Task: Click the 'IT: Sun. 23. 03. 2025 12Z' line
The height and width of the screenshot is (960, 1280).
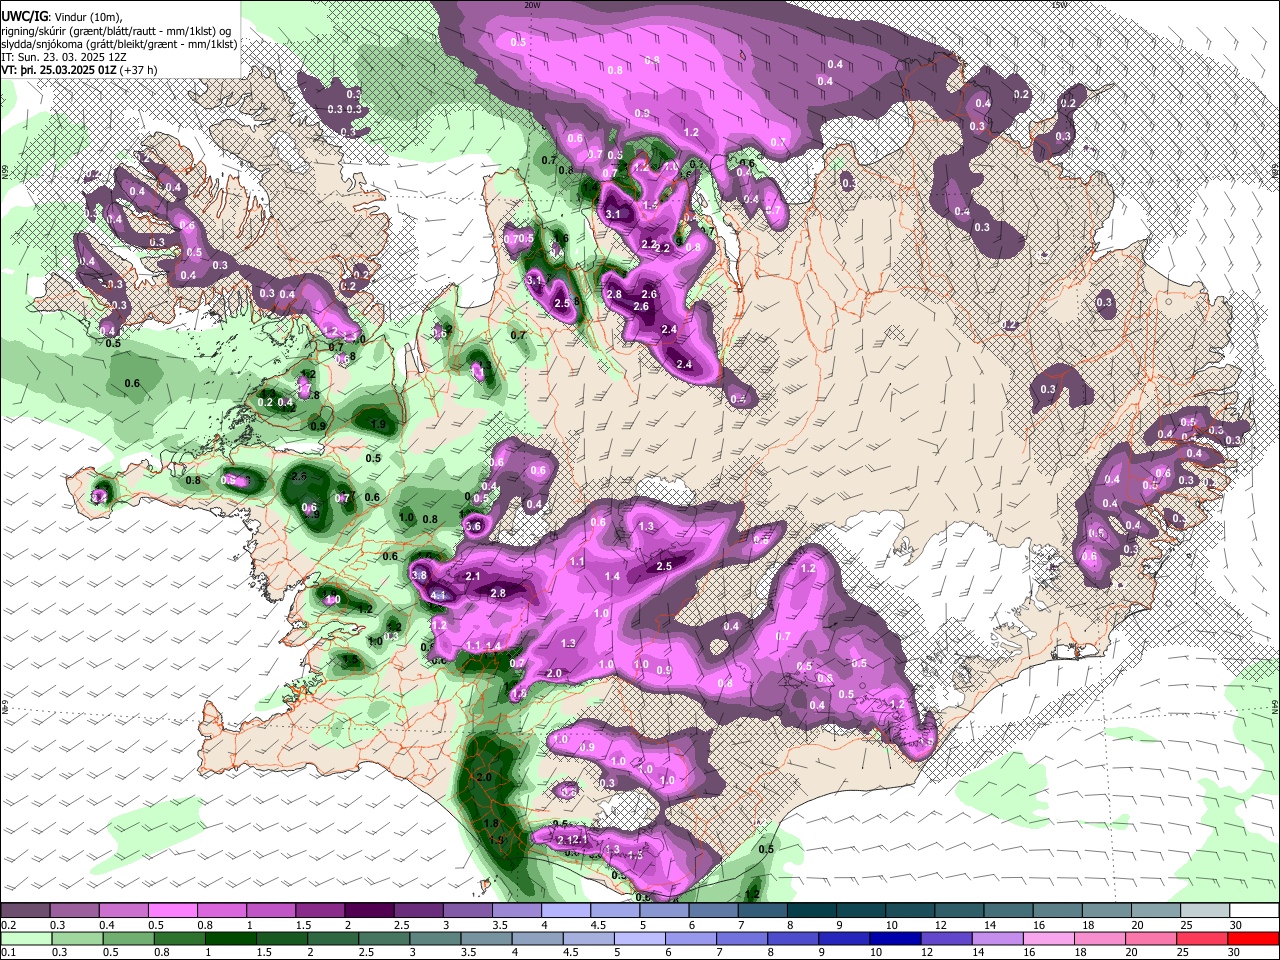Action: pyautogui.click(x=63, y=57)
